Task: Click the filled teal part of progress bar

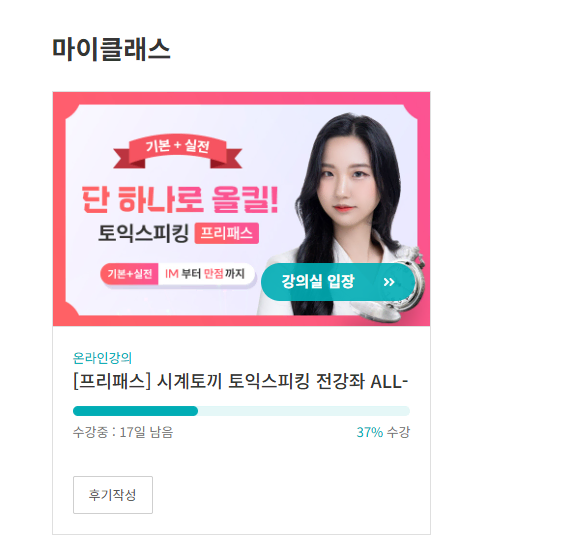Action: pos(135,411)
